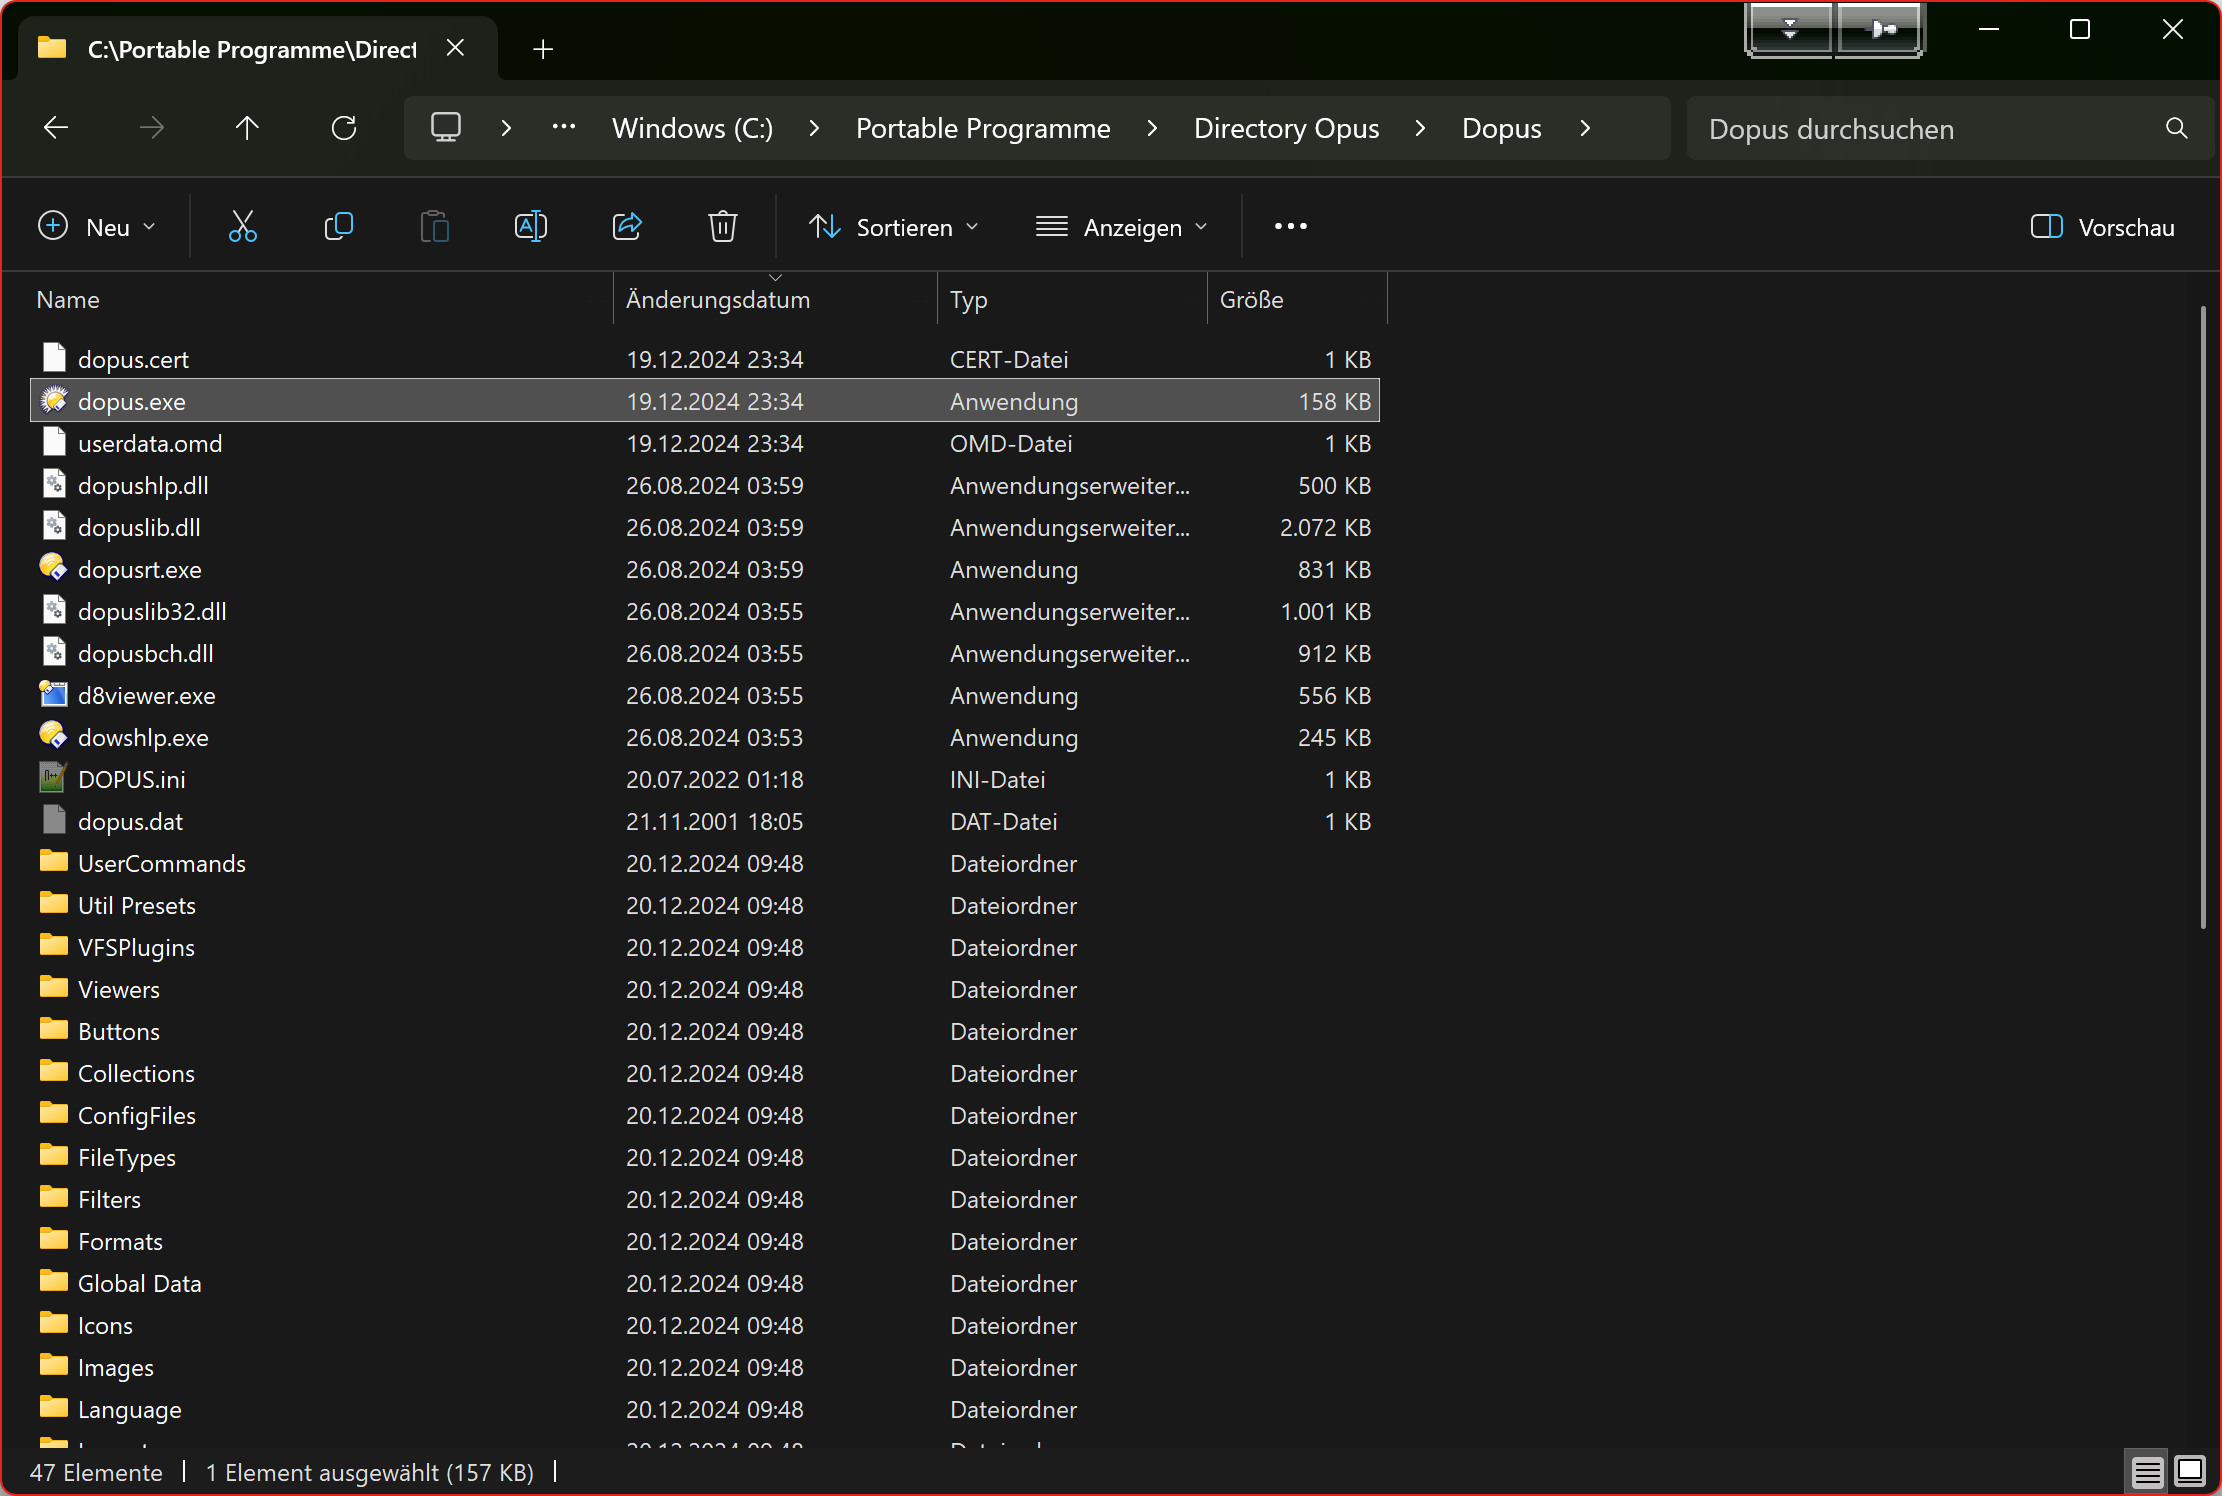Select the Global Data folder

point(705,1283)
